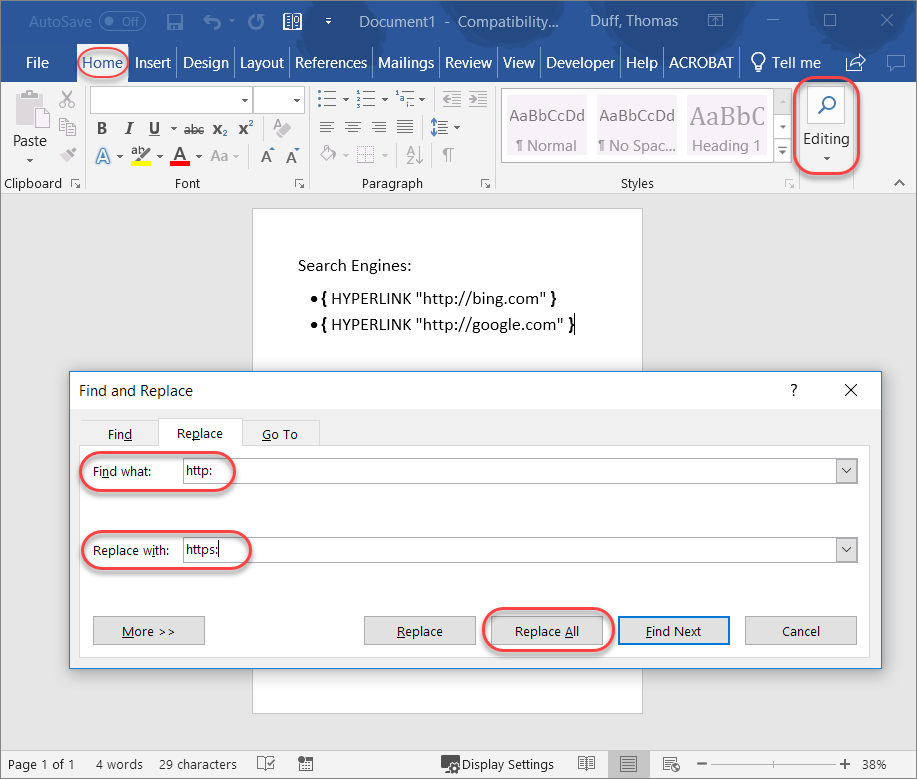Click the Clear All Formatting icon

coord(281,129)
